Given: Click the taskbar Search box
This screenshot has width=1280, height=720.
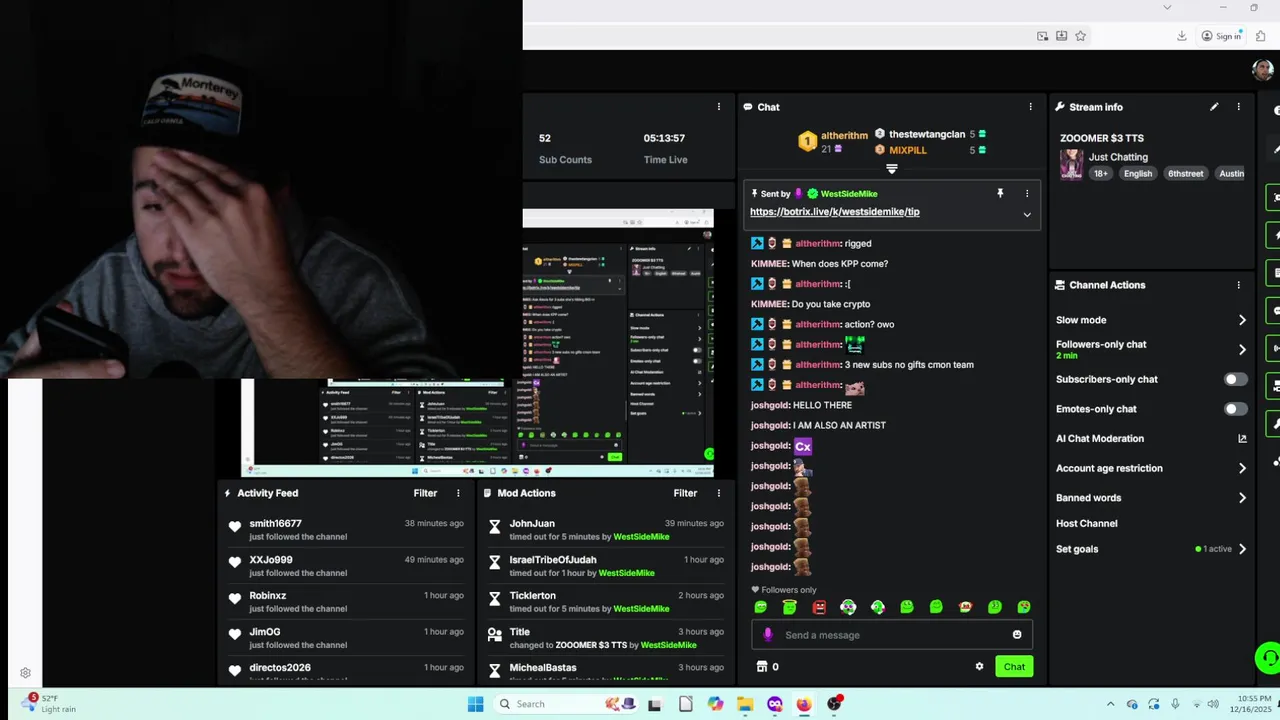Looking at the screenshot, I should pos(566,704).
